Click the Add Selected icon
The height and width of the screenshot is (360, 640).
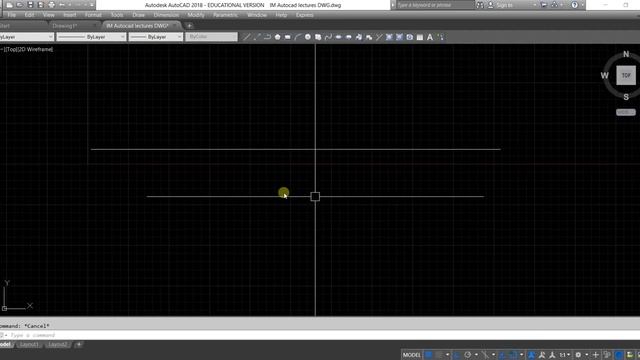pos(441,37)
